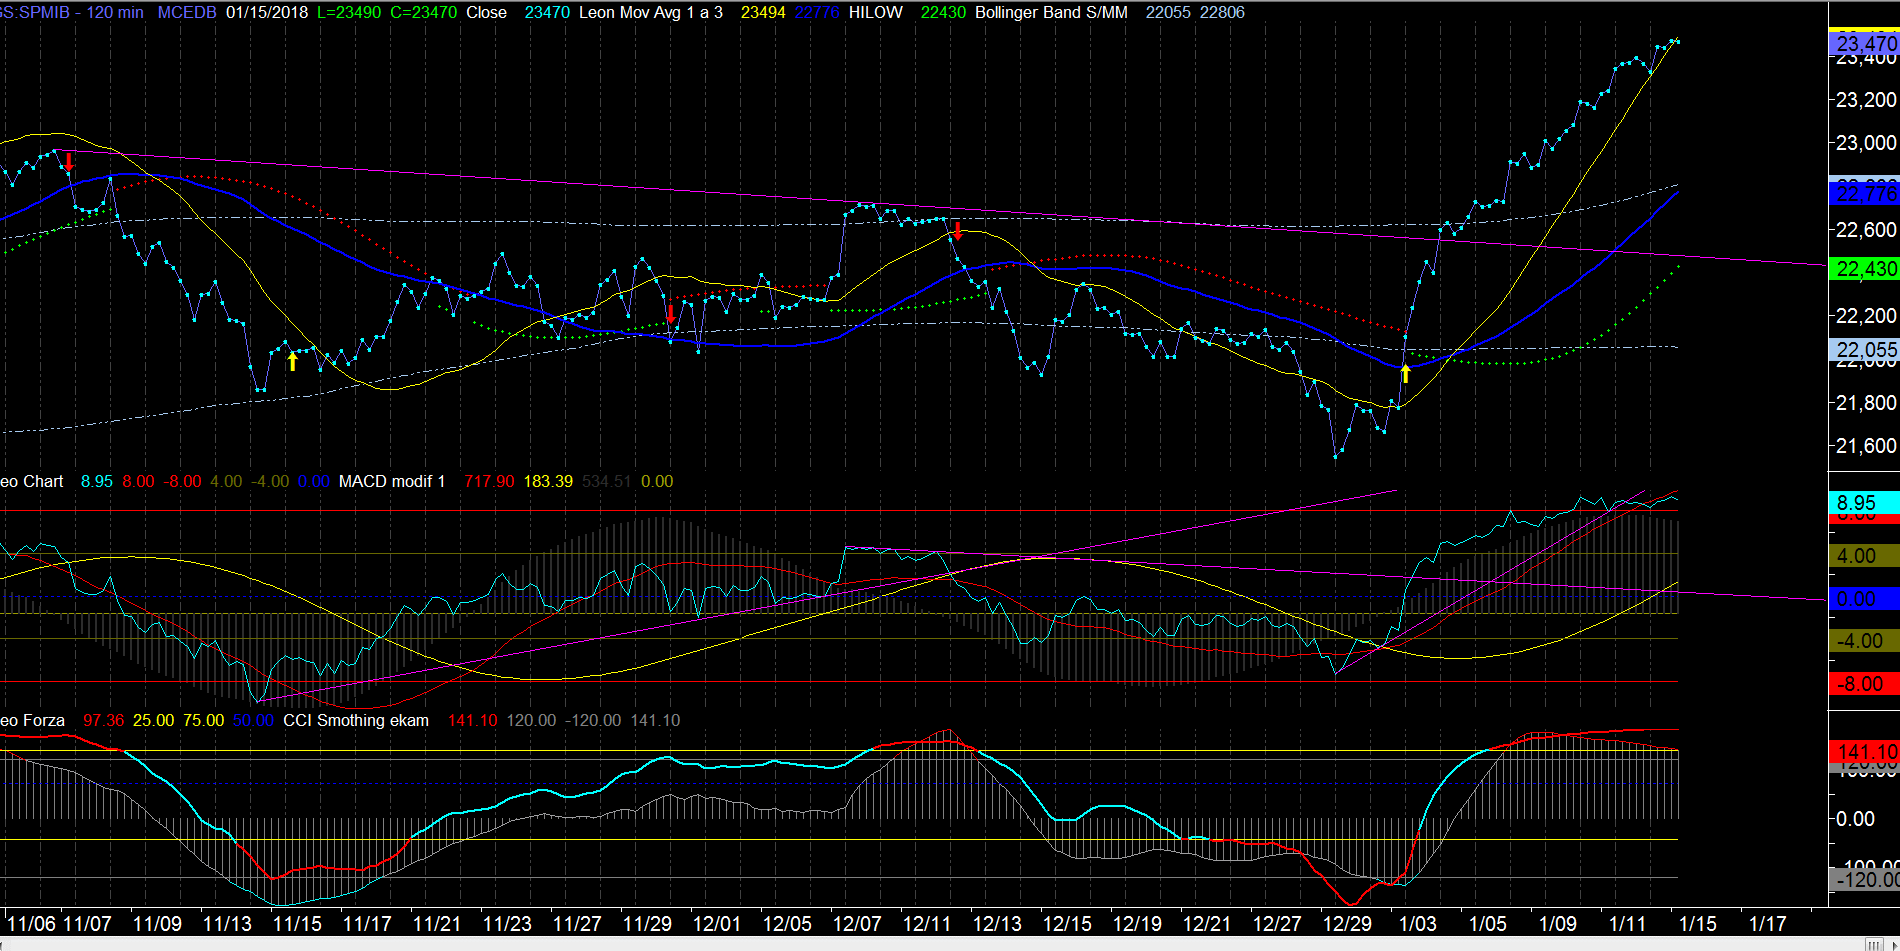Select the 'MACD modif 1' indicator label
Image resolution: width=1900 pixels, height=951 pixels.
click(392, 482)
